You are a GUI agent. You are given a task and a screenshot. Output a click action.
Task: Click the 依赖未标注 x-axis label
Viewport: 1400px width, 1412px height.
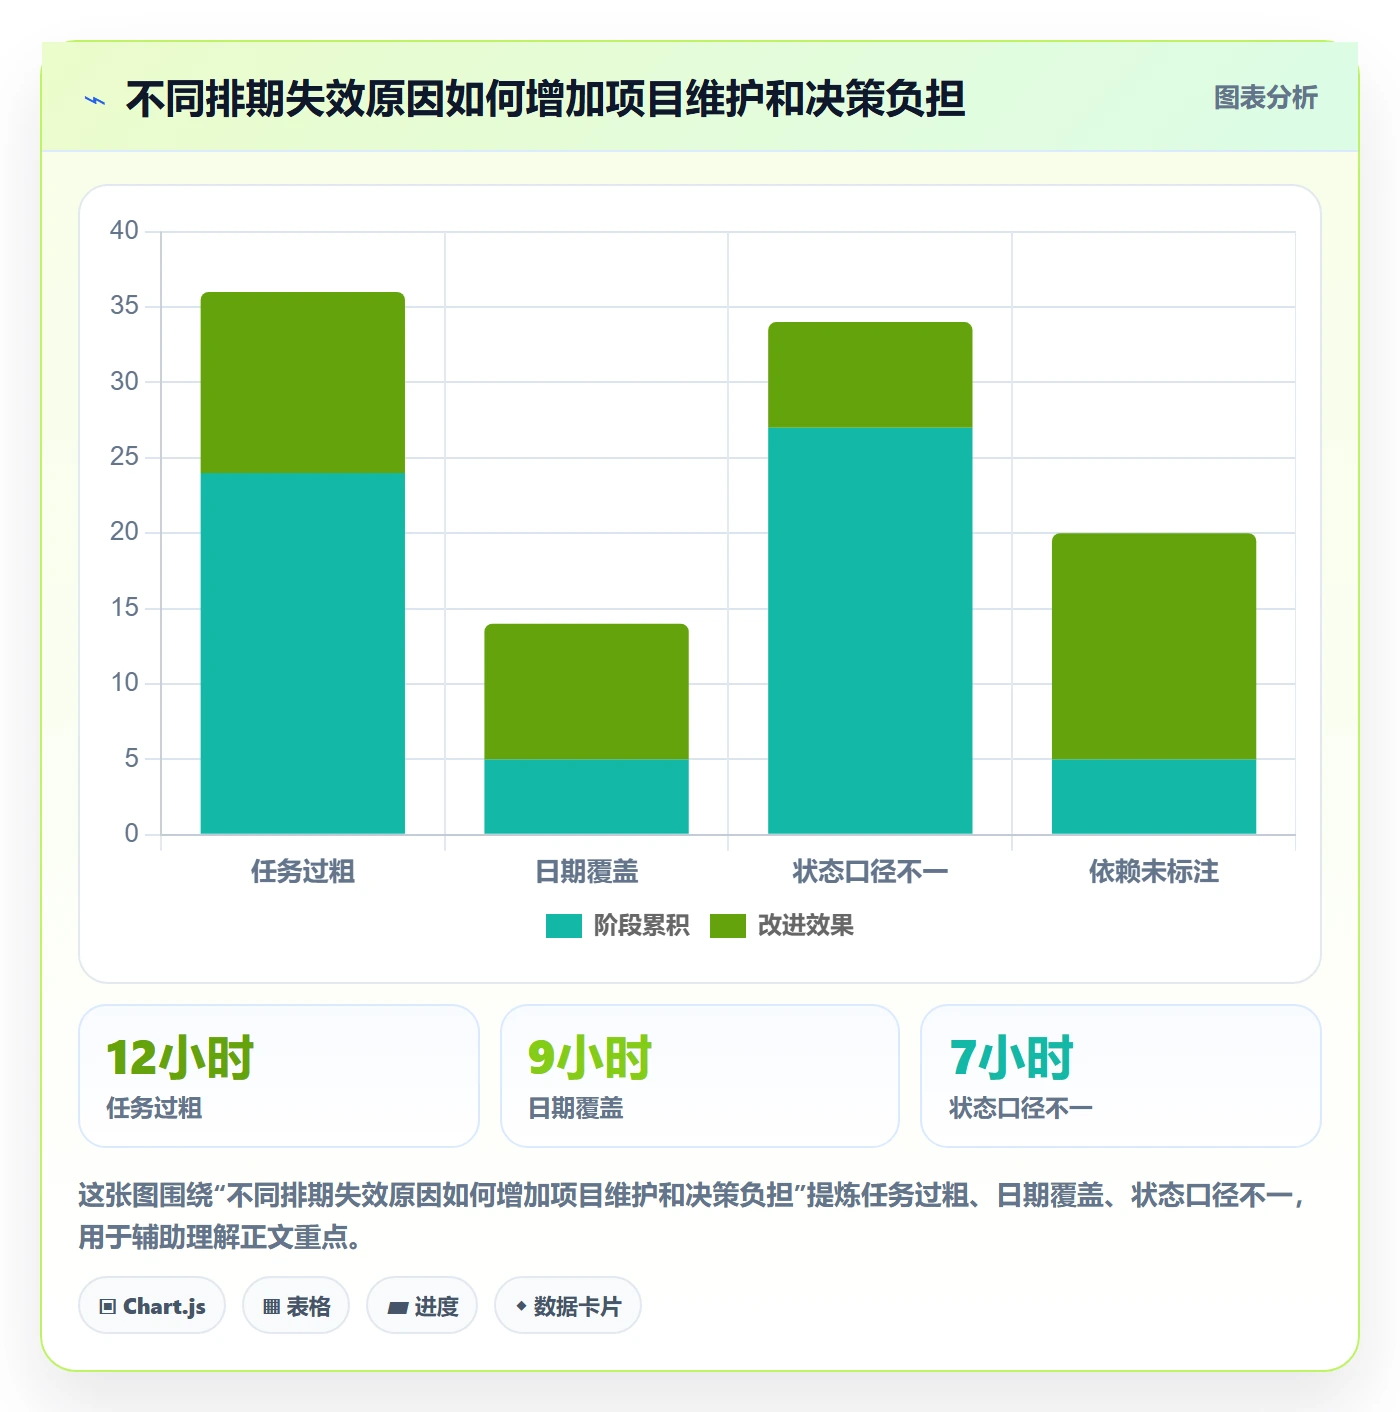[x=1154, y=872]
